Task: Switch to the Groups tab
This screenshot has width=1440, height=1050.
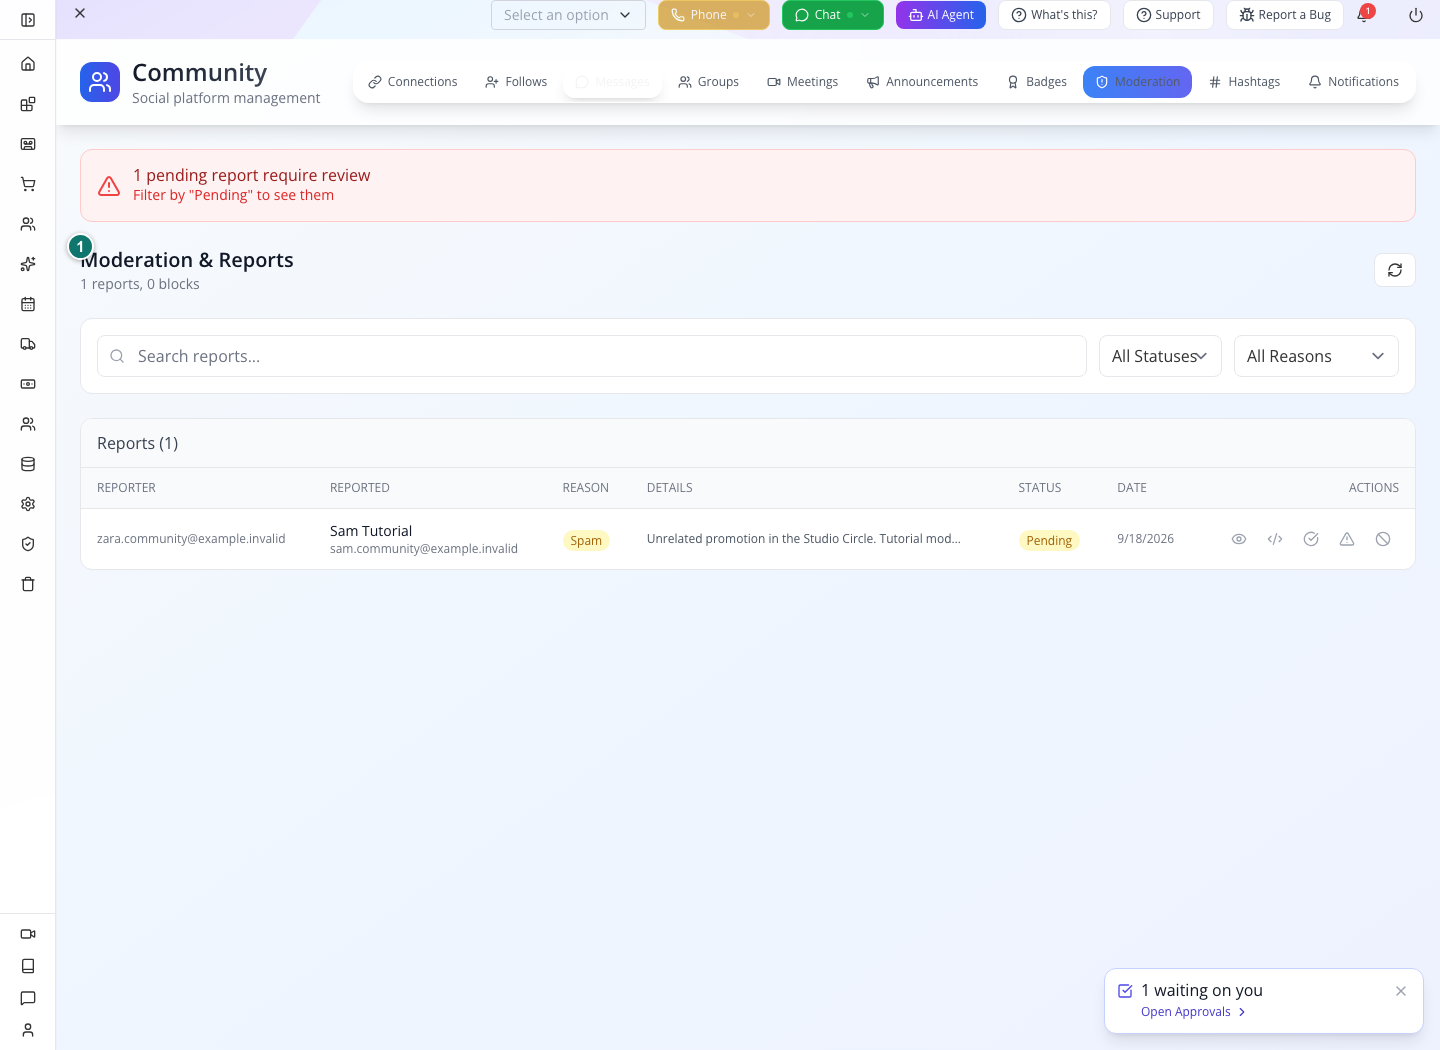Action: (708, 82)
